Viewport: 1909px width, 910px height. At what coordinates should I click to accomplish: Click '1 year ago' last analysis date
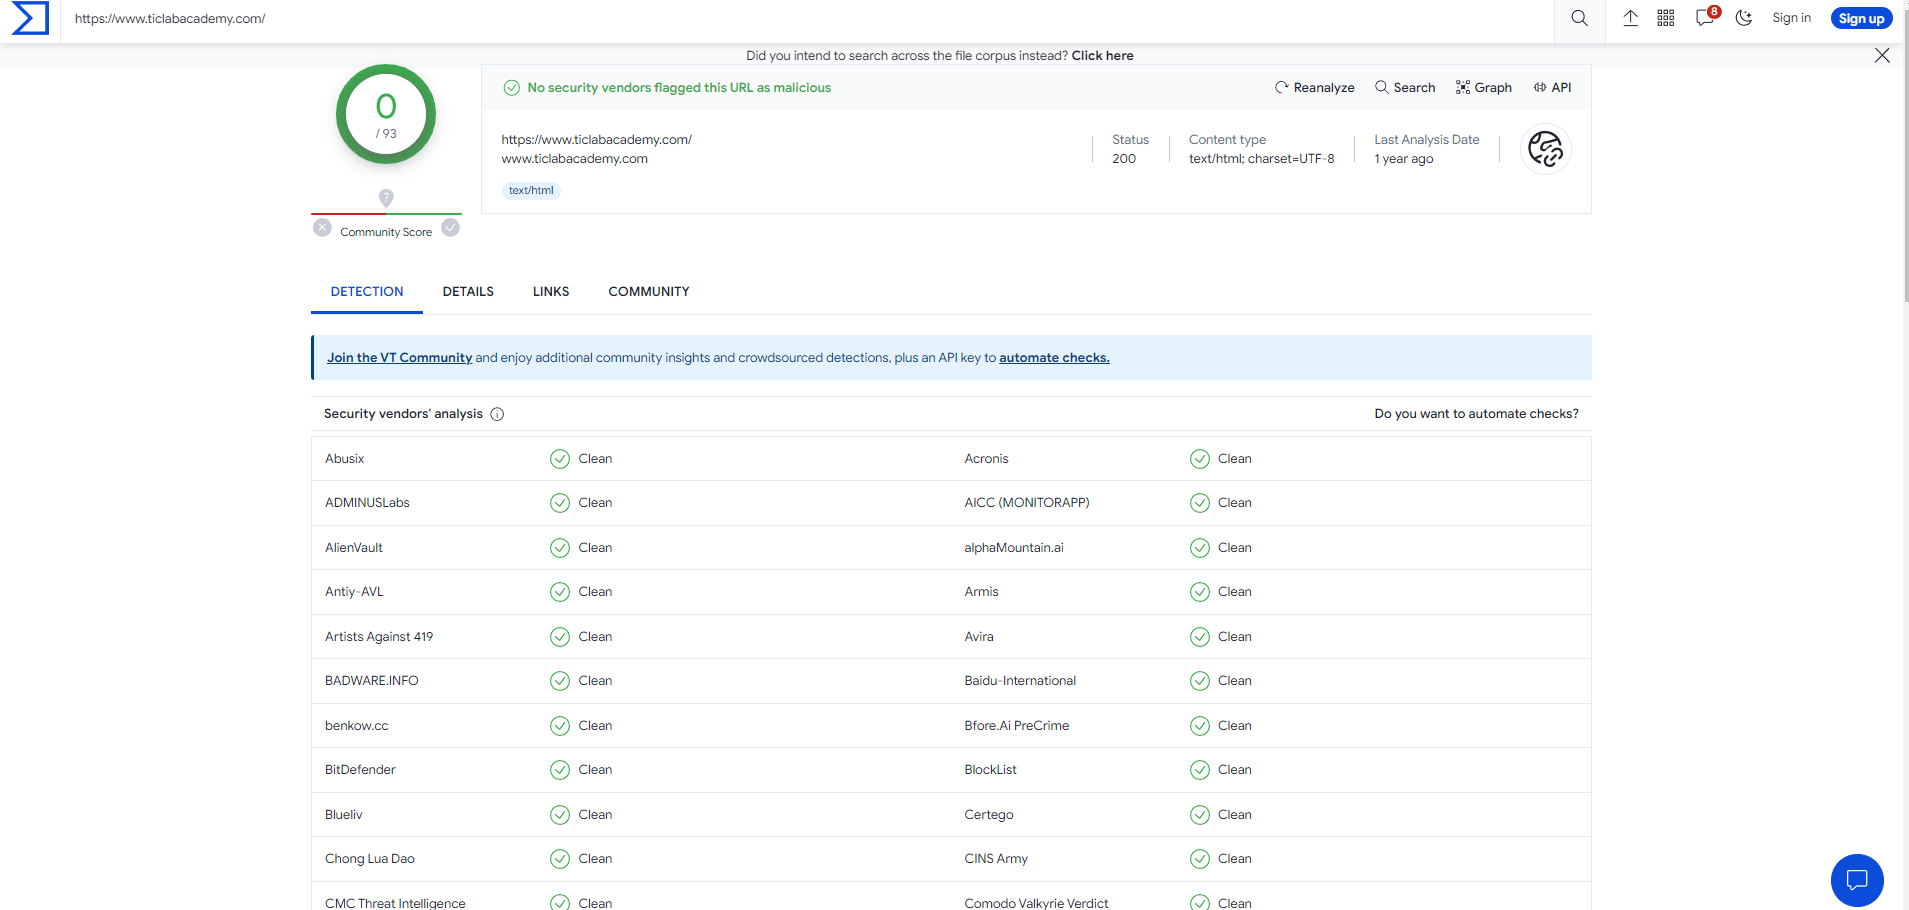coord(1404,159)
